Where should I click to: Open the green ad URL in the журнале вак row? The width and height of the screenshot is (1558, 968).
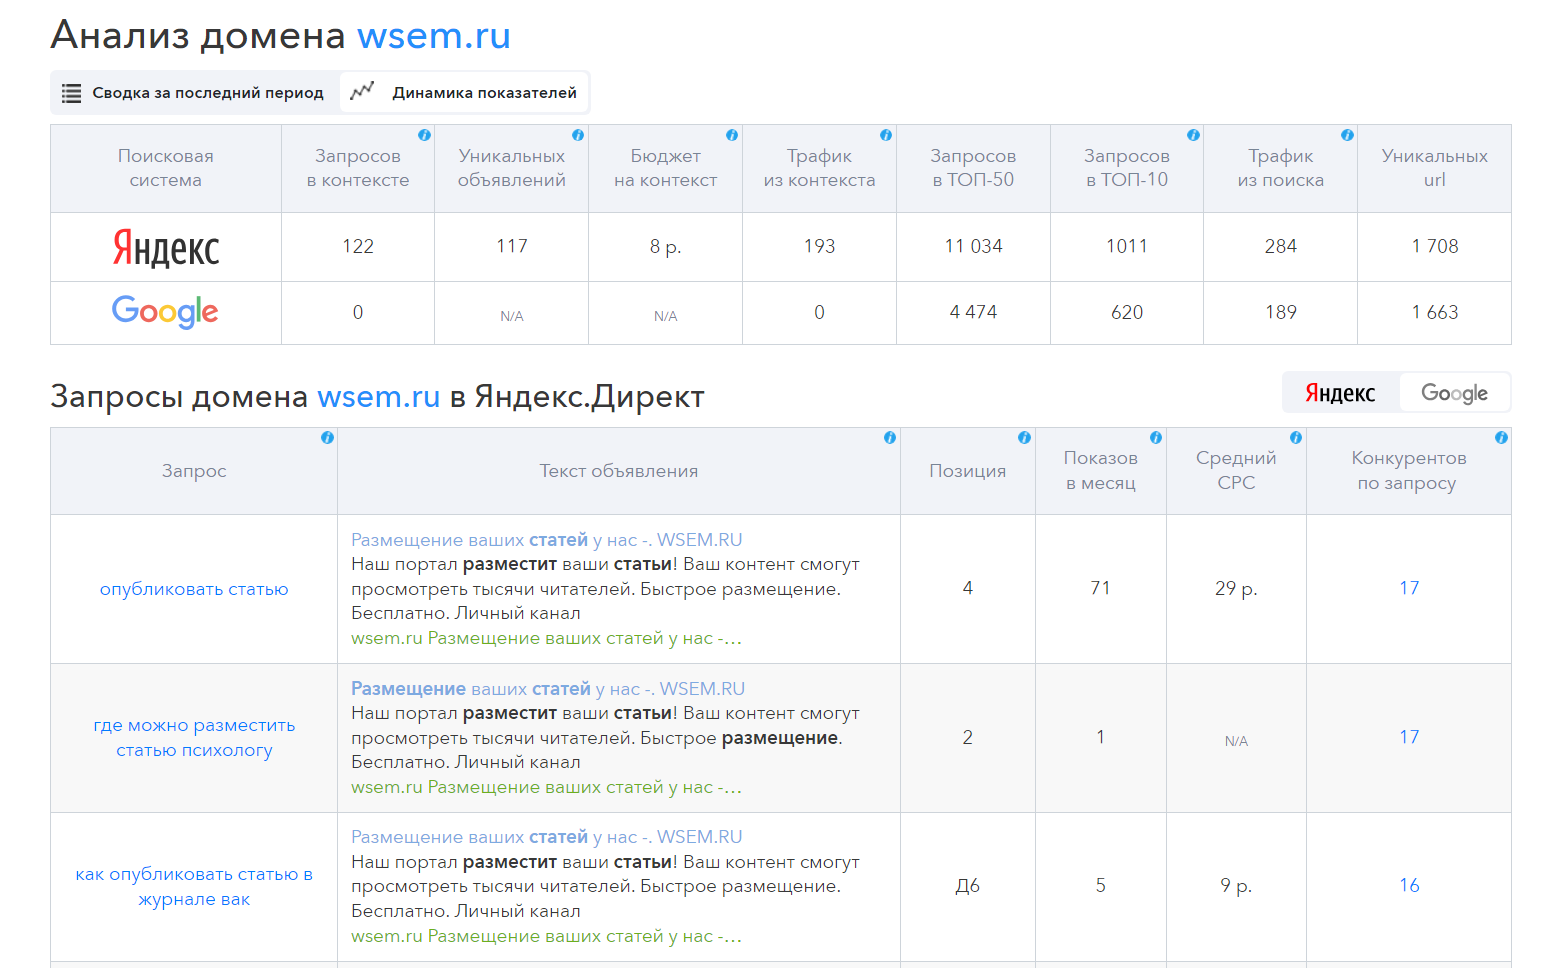click(x=547, y=936)
